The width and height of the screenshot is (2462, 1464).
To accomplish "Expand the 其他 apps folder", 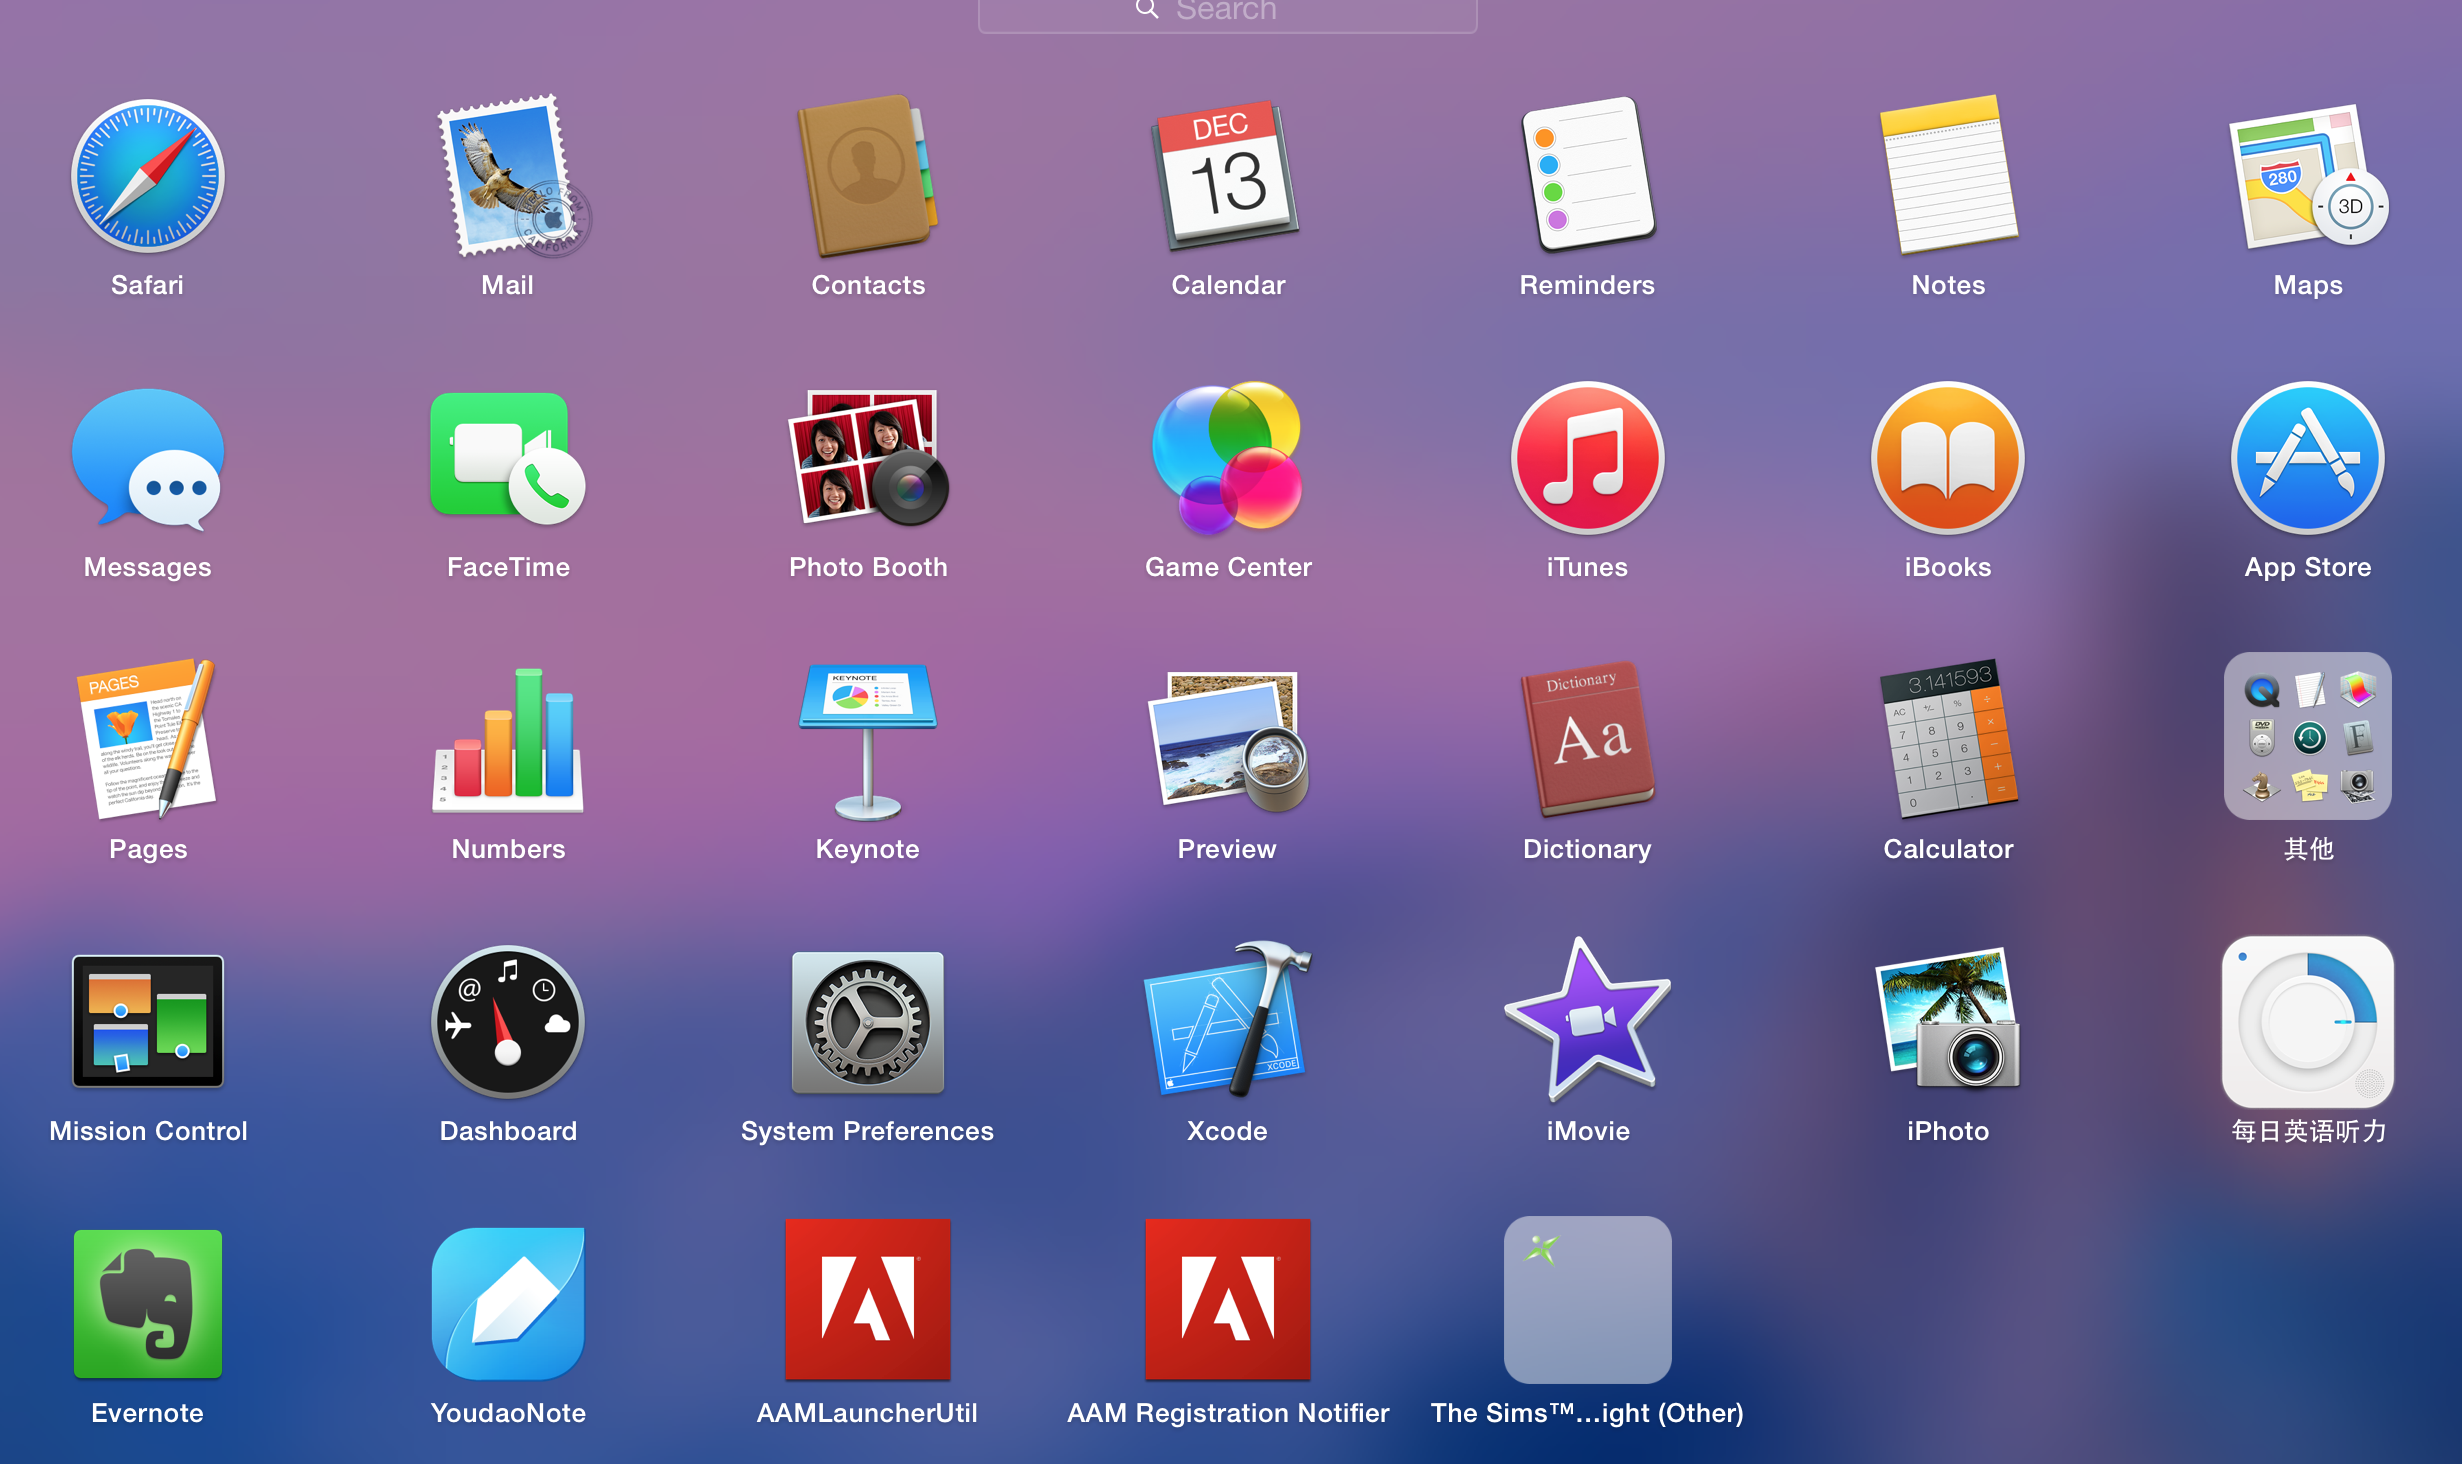I will (2307, 737).
